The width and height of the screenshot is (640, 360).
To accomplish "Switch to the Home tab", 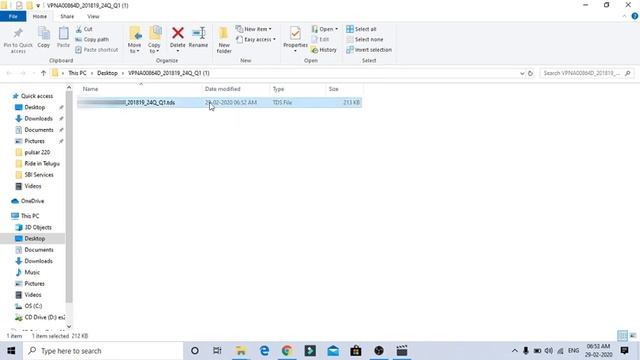I will tap(40, 16).
